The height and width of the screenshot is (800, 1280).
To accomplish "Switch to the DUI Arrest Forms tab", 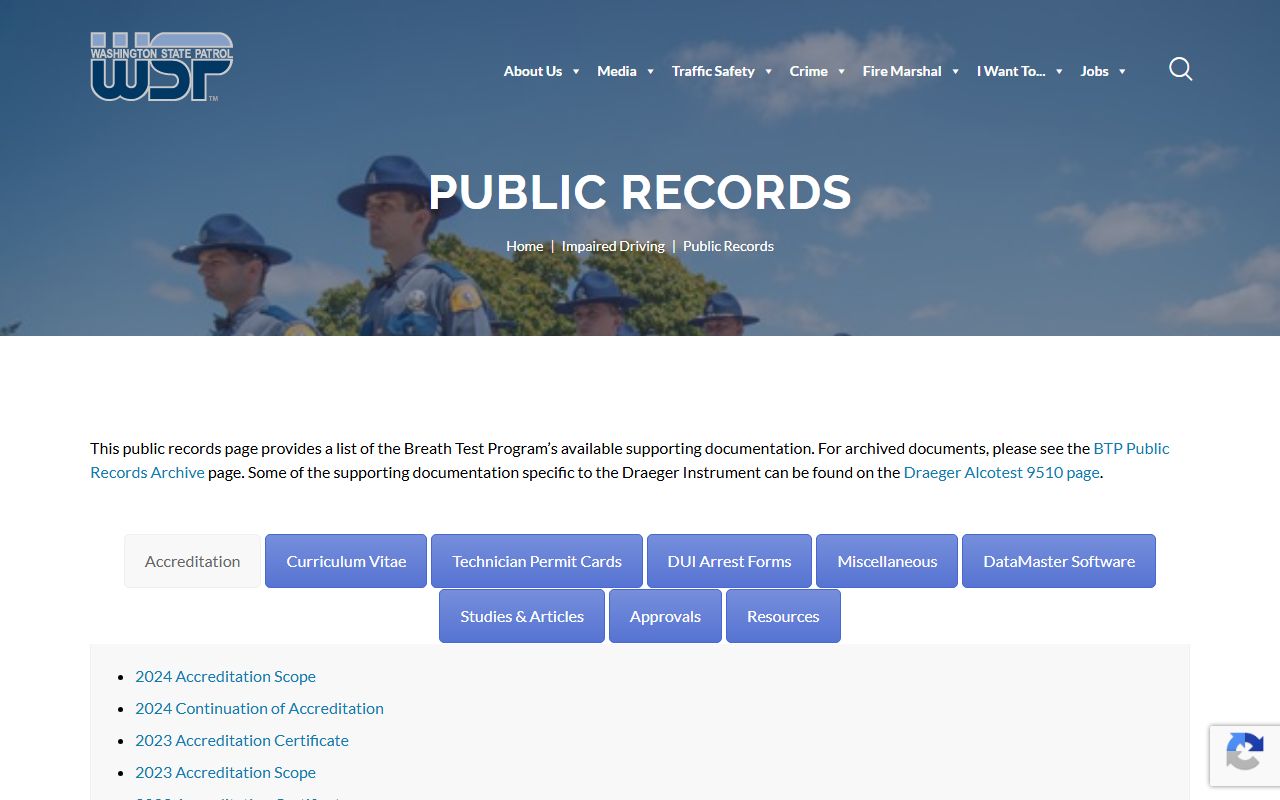I will point(729,561).
